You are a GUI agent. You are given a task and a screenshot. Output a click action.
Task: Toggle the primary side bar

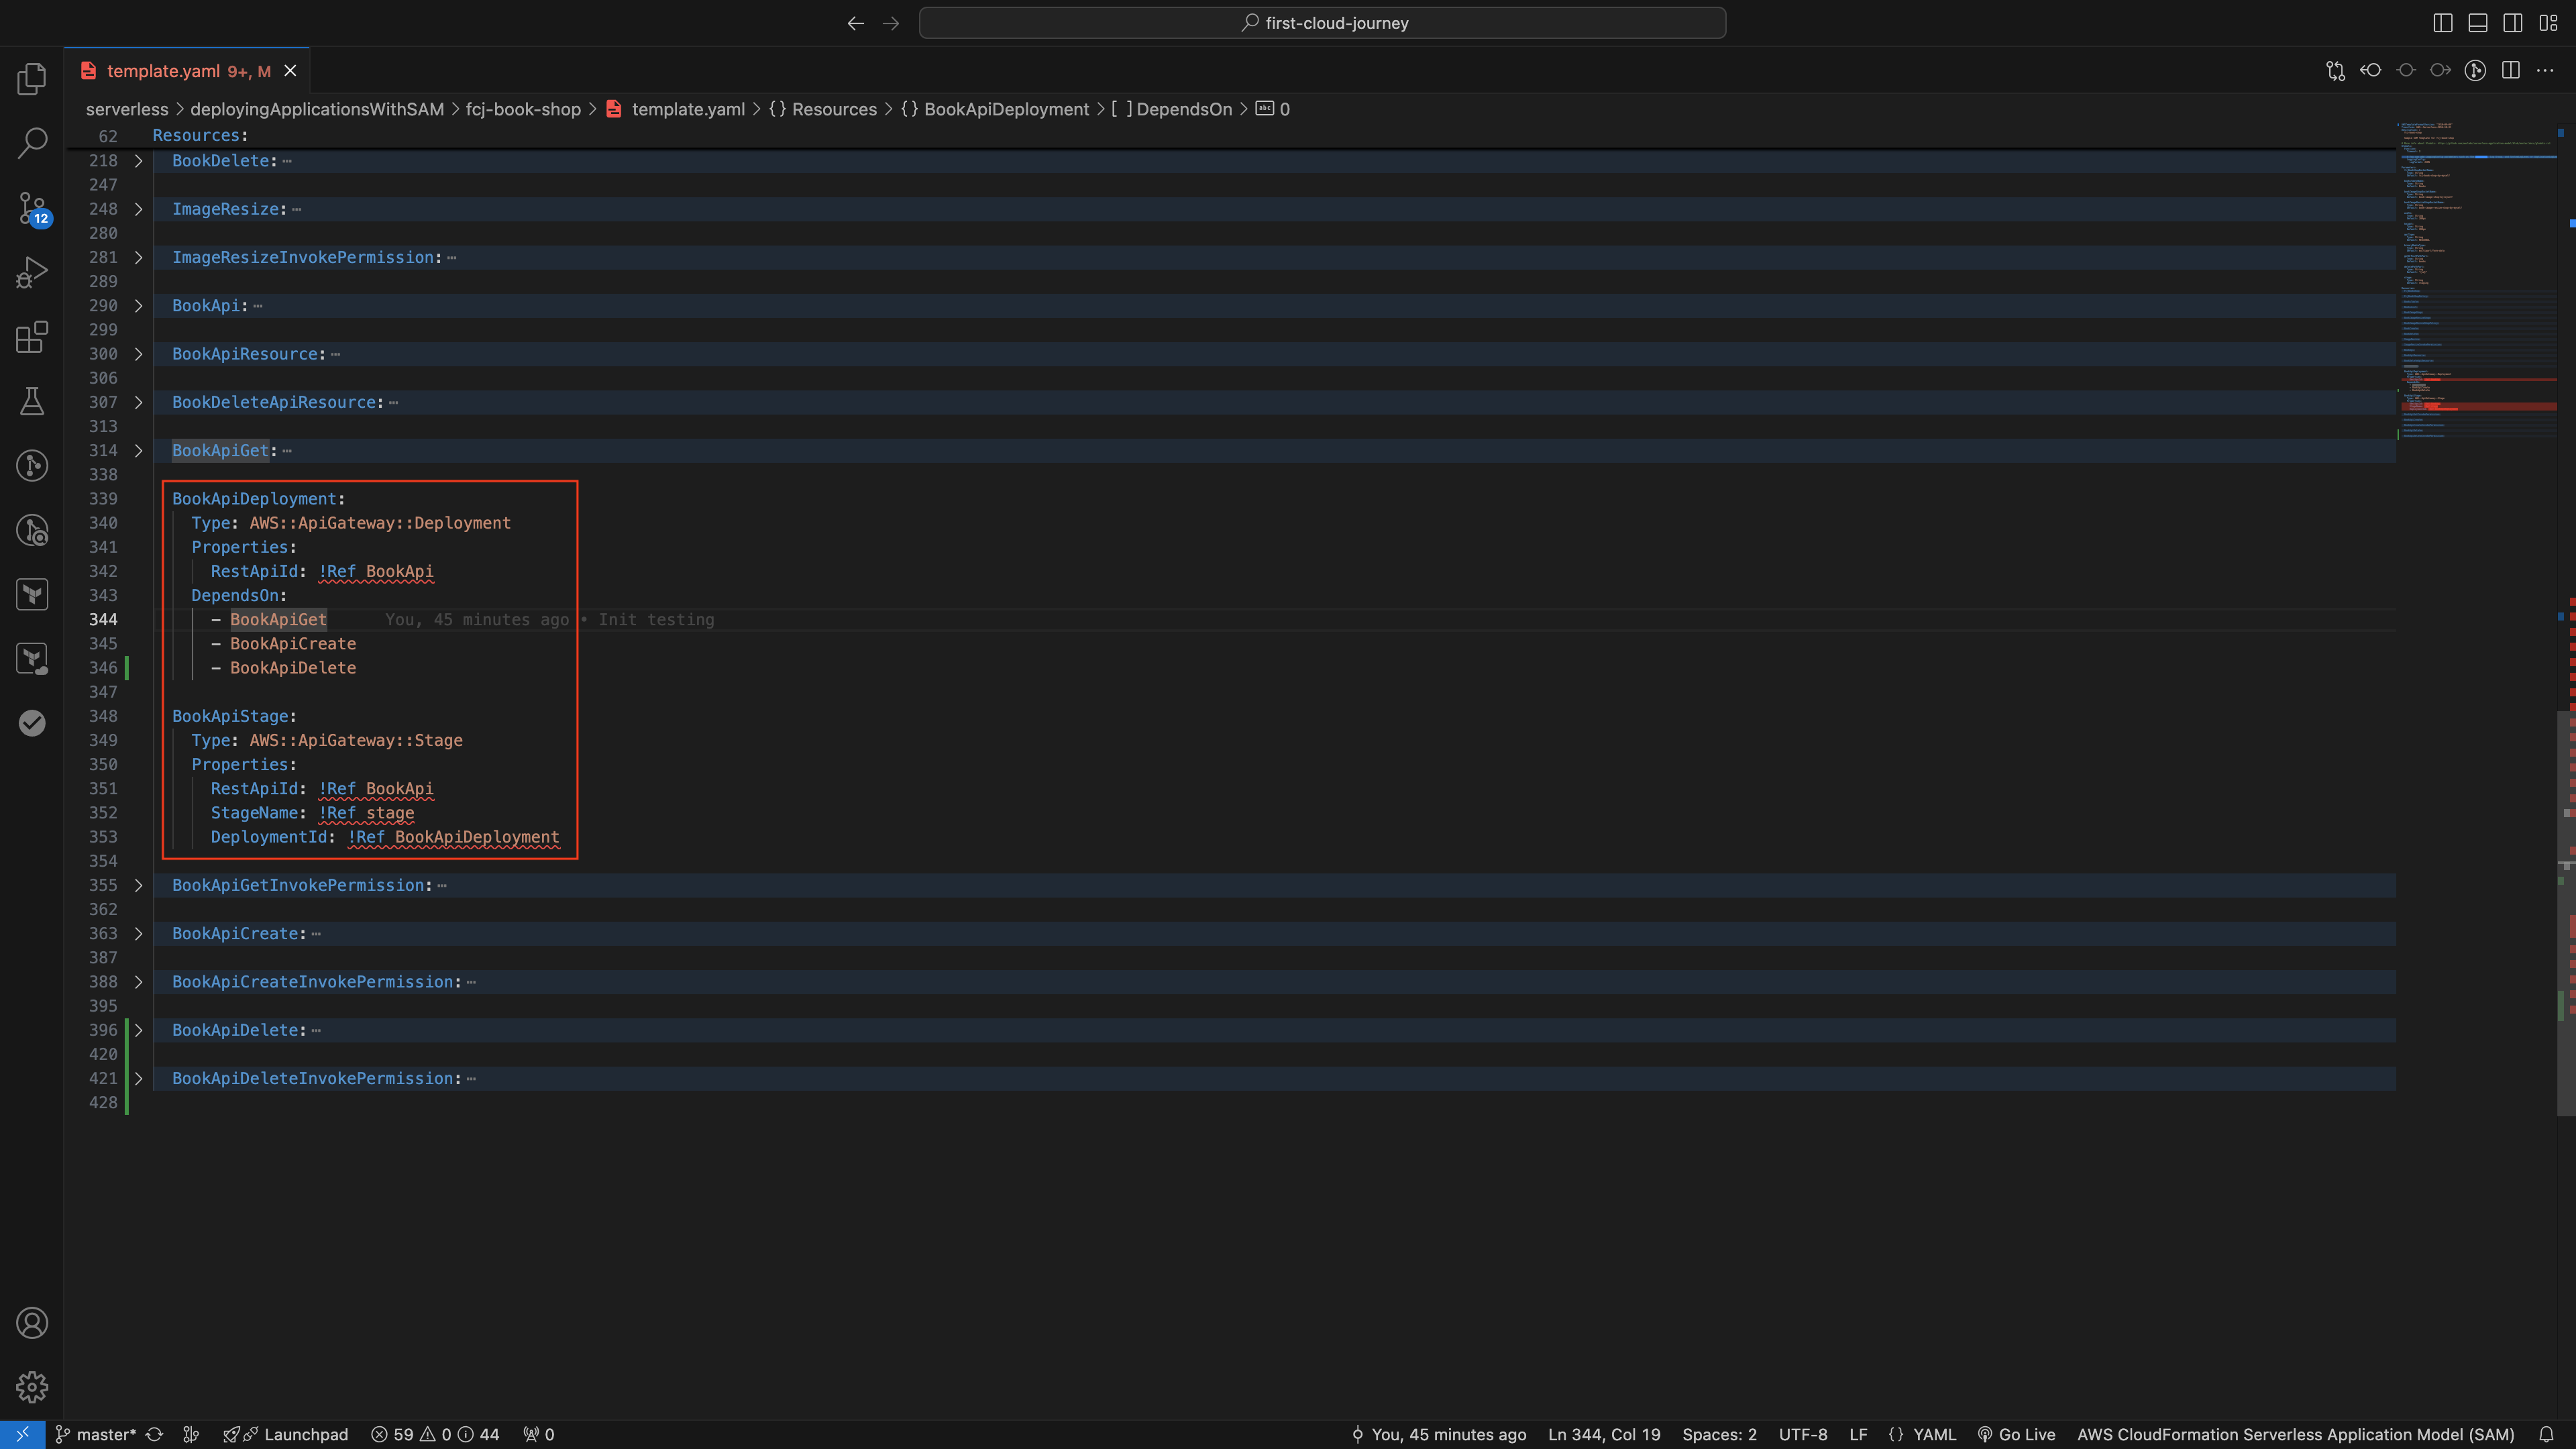pyautogui.click(x=2443, y=23)
